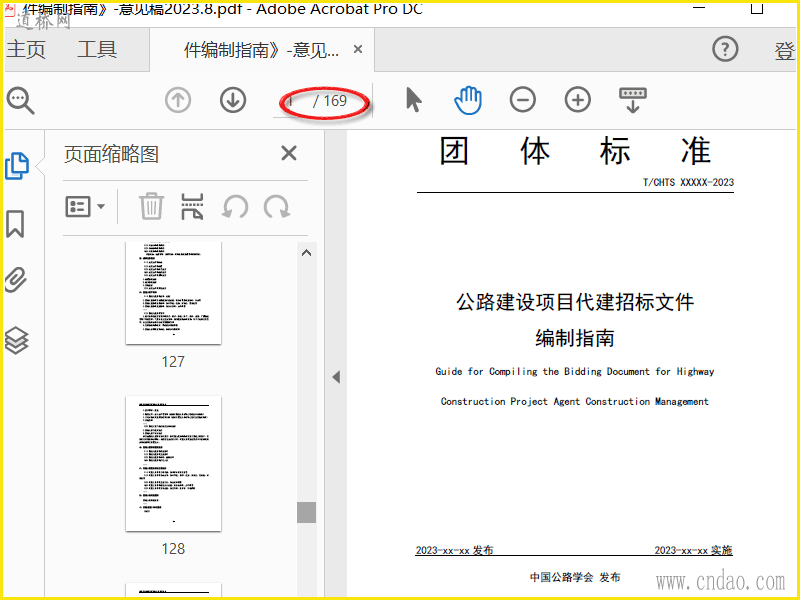The image size is (800, 600).
Task: Open the layers panel icon
Action: [16, 340]
